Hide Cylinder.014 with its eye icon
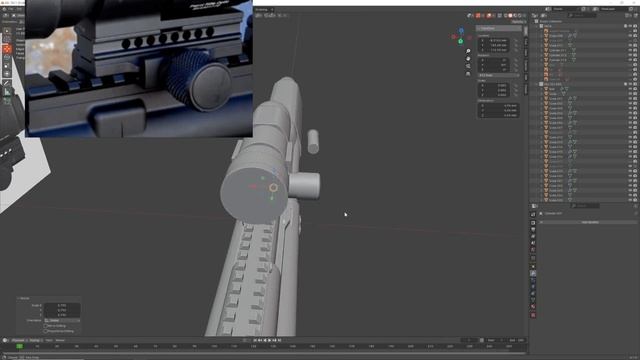640x360 pixels. click(x=630, y=55)
